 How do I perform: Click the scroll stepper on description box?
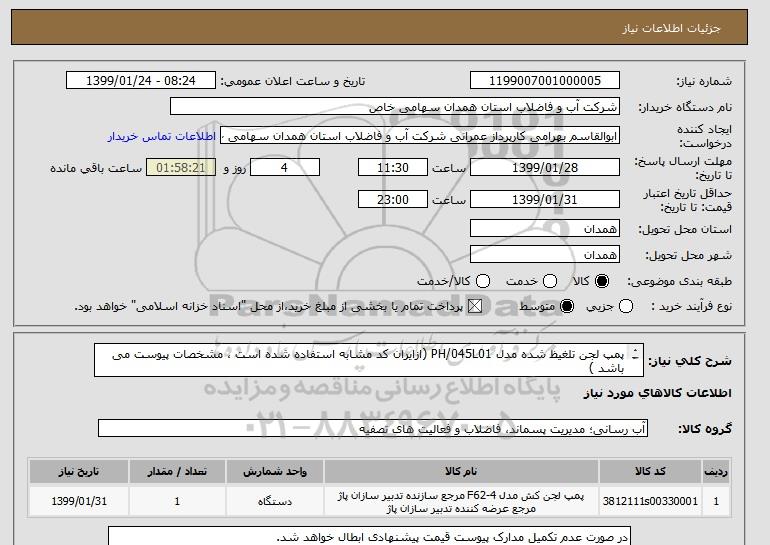coord(635,354)
